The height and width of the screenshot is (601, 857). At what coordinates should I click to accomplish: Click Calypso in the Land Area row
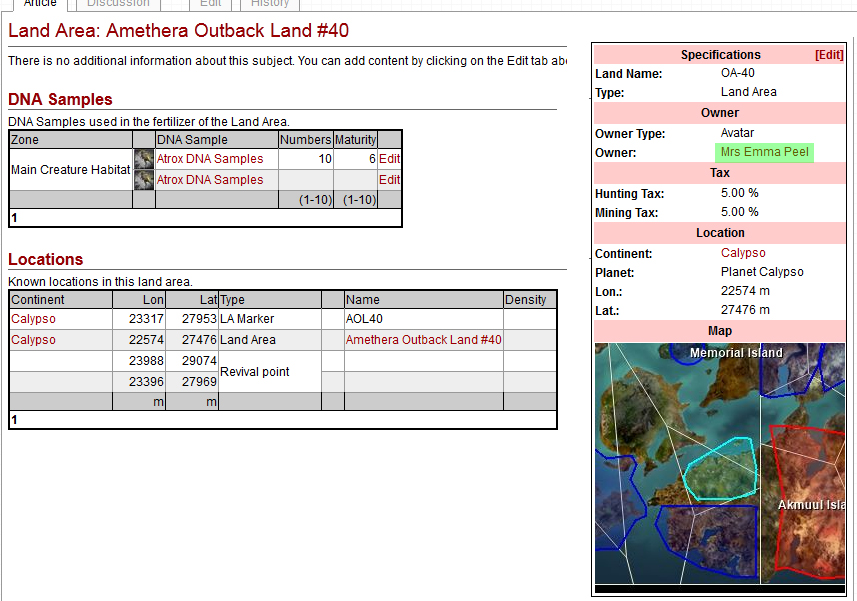point(33,340)
